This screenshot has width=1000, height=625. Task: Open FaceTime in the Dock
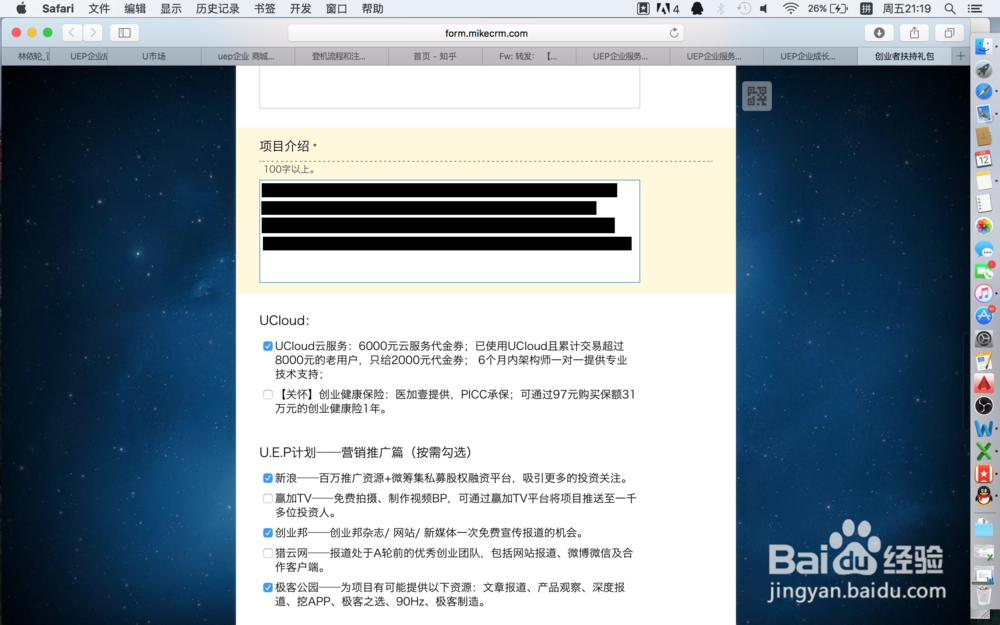[983, 271]
